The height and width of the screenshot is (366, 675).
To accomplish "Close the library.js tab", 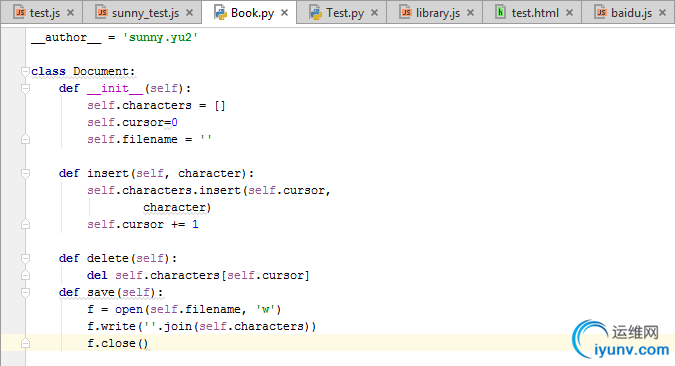I will [471, 13].
